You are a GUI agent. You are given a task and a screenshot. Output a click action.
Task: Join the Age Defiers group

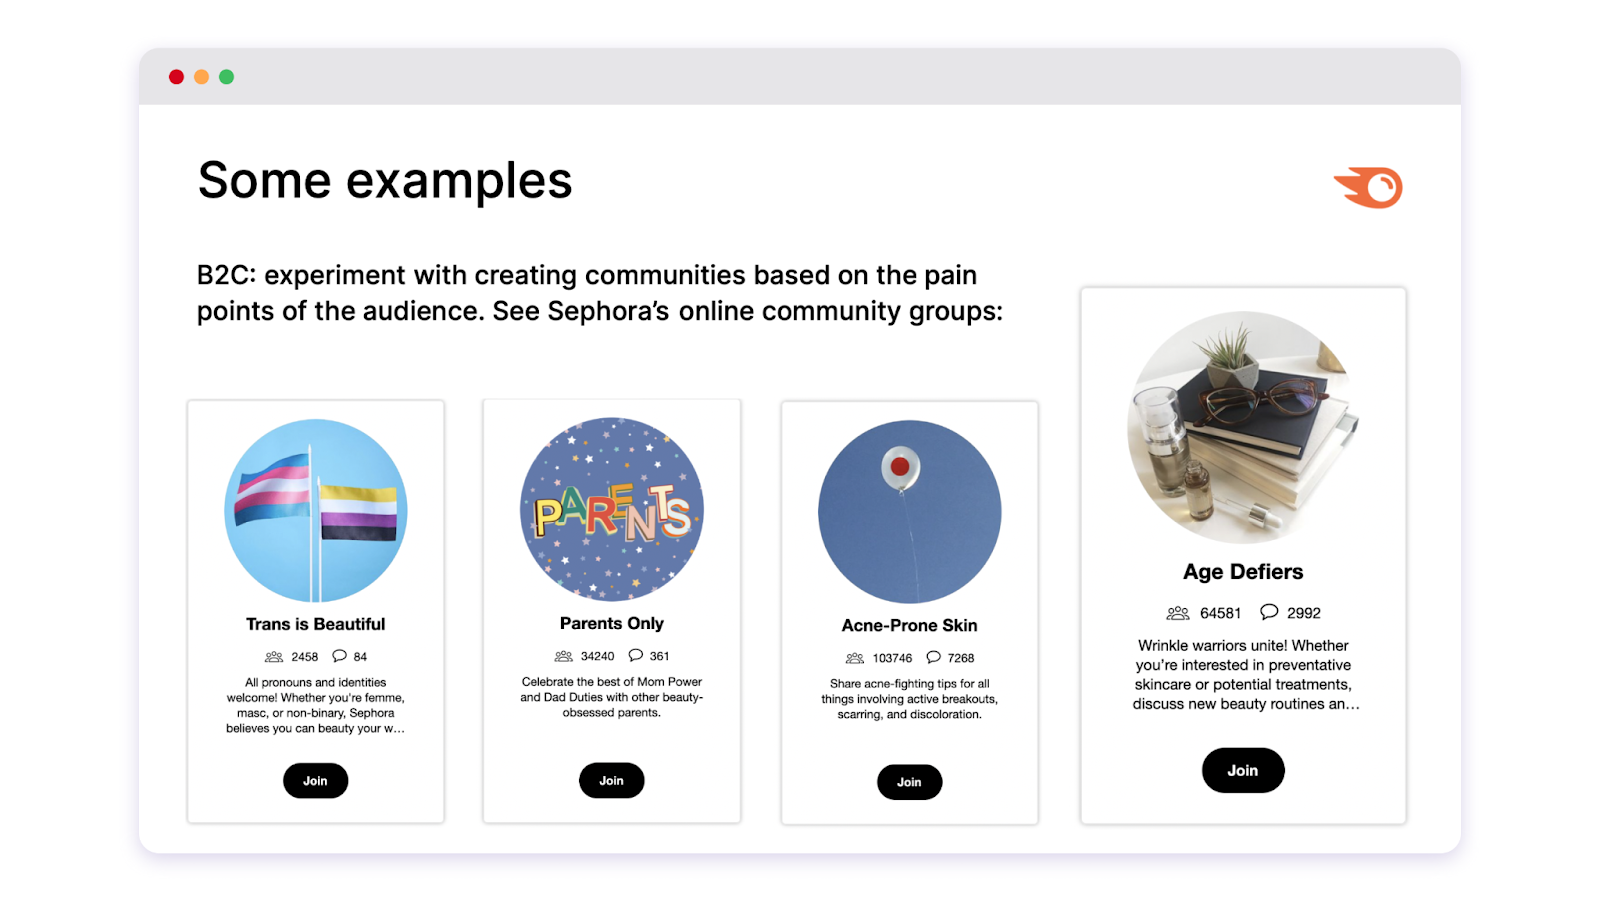(x=1243, y=770)
